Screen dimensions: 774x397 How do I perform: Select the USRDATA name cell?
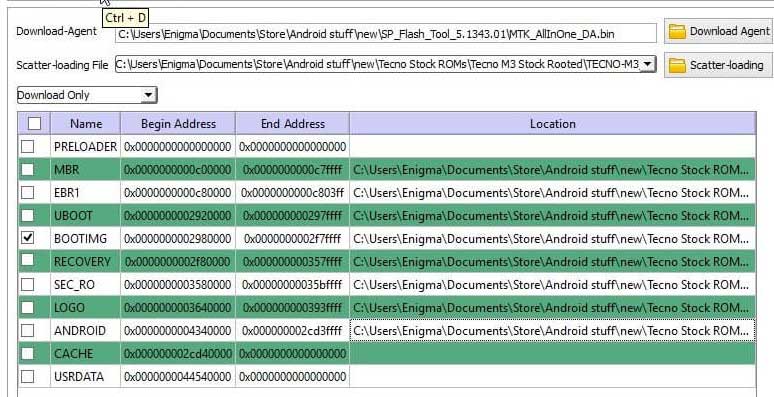click(85, 377)
